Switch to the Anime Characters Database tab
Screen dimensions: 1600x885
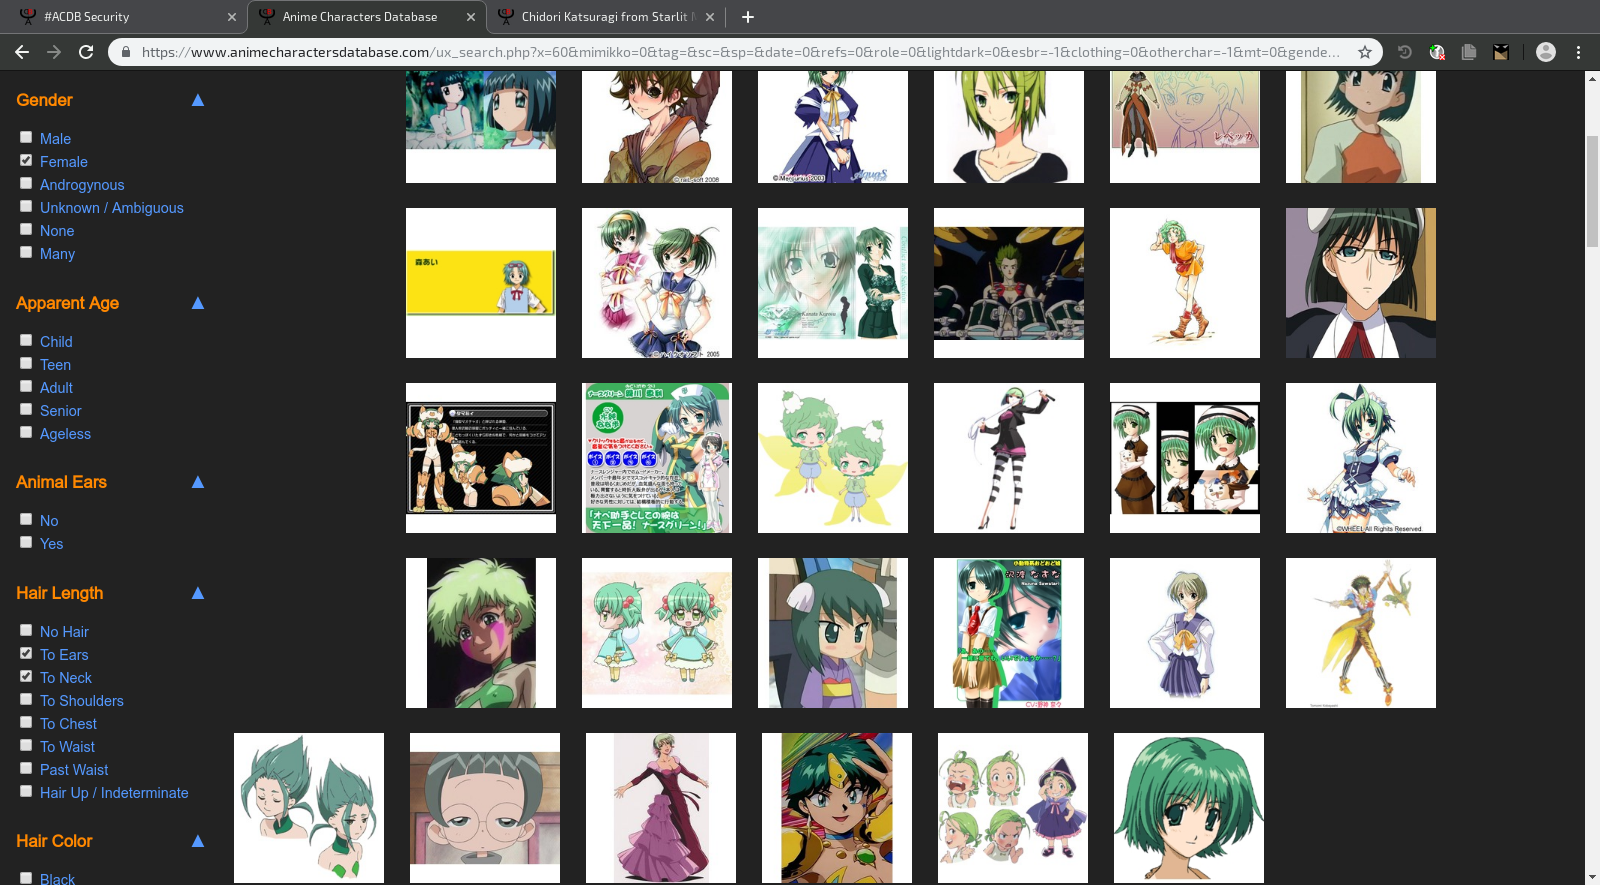(x=366, y=17)
